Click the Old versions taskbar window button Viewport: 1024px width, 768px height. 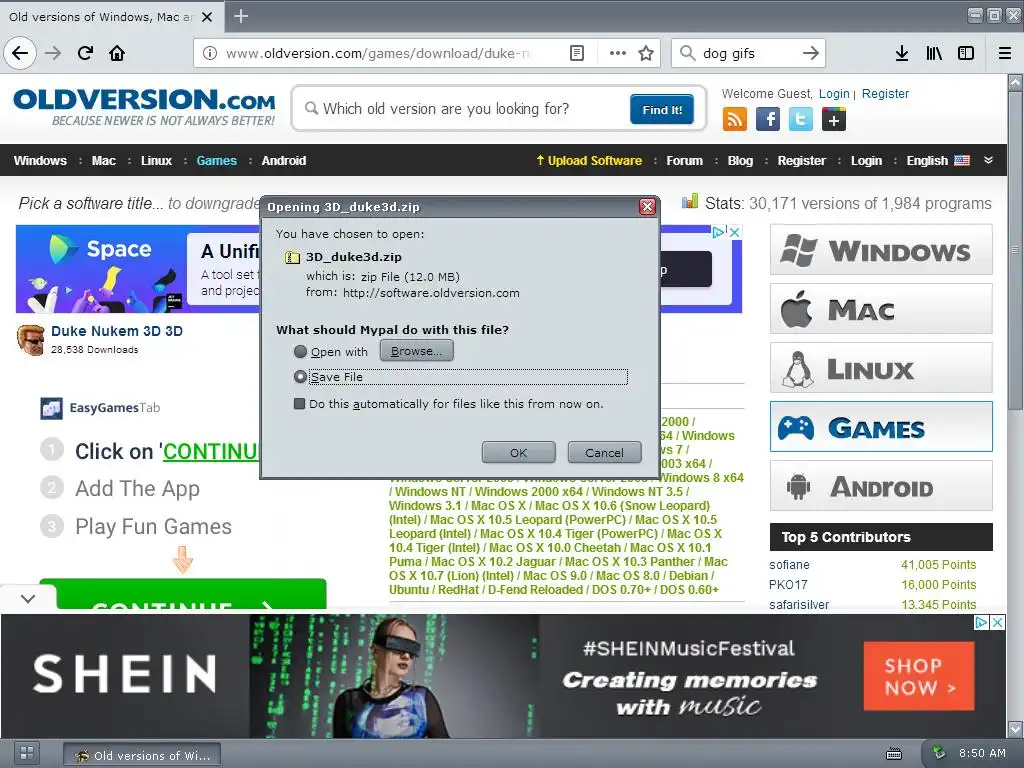pos(142,755)
